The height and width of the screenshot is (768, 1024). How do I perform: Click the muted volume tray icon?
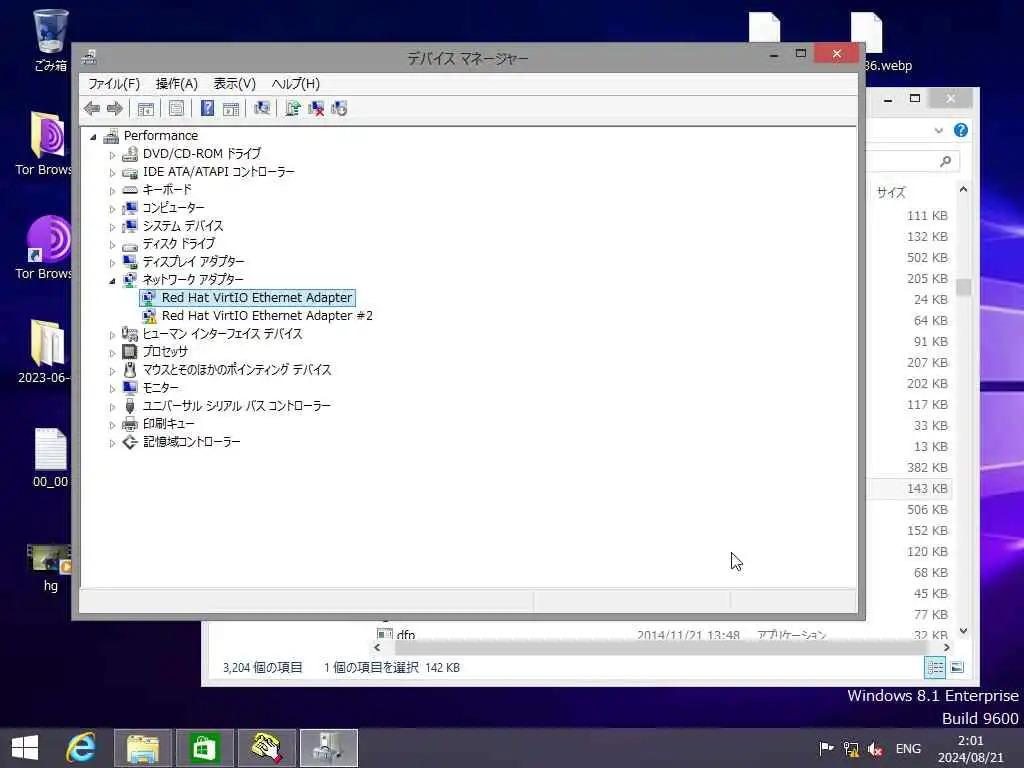click(875, 749)
